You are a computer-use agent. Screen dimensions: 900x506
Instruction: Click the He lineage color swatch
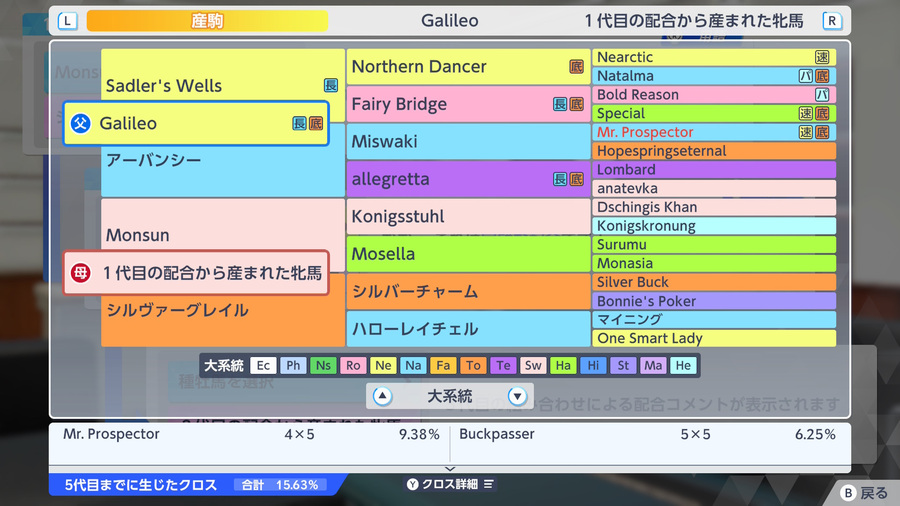(683, 365)
